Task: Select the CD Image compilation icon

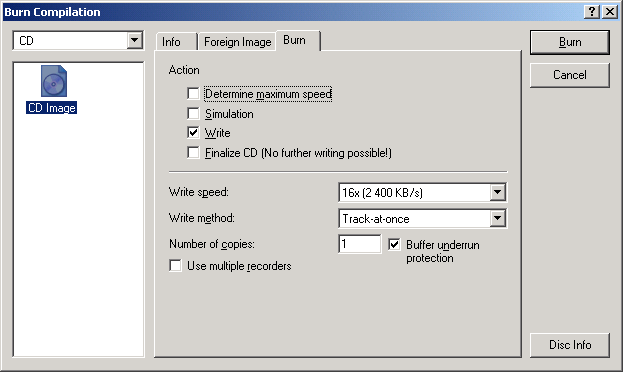Action: click(x=54, y=81)
